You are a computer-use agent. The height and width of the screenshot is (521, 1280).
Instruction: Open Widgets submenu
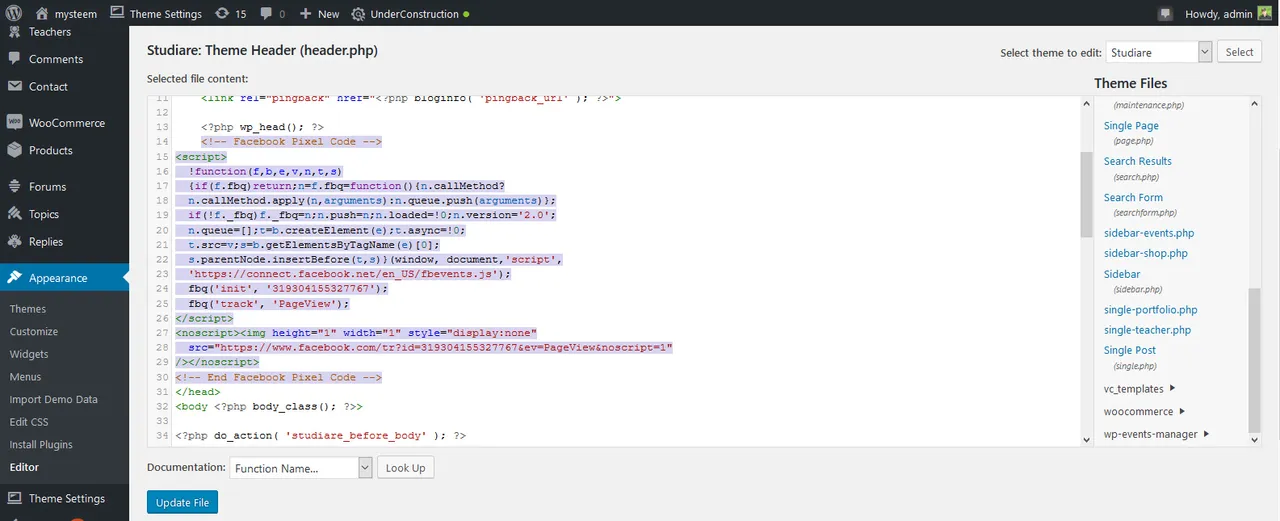click(29, 354)
